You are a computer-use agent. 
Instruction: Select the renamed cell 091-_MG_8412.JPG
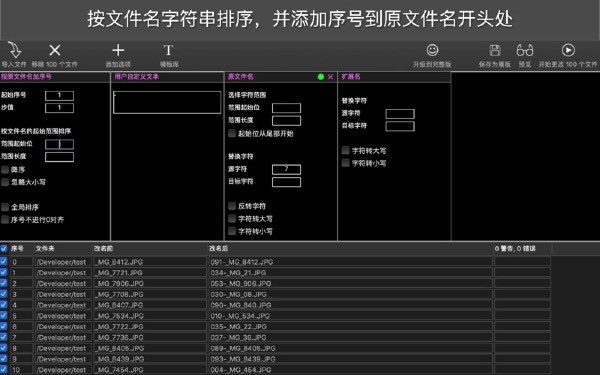(350, 262)
